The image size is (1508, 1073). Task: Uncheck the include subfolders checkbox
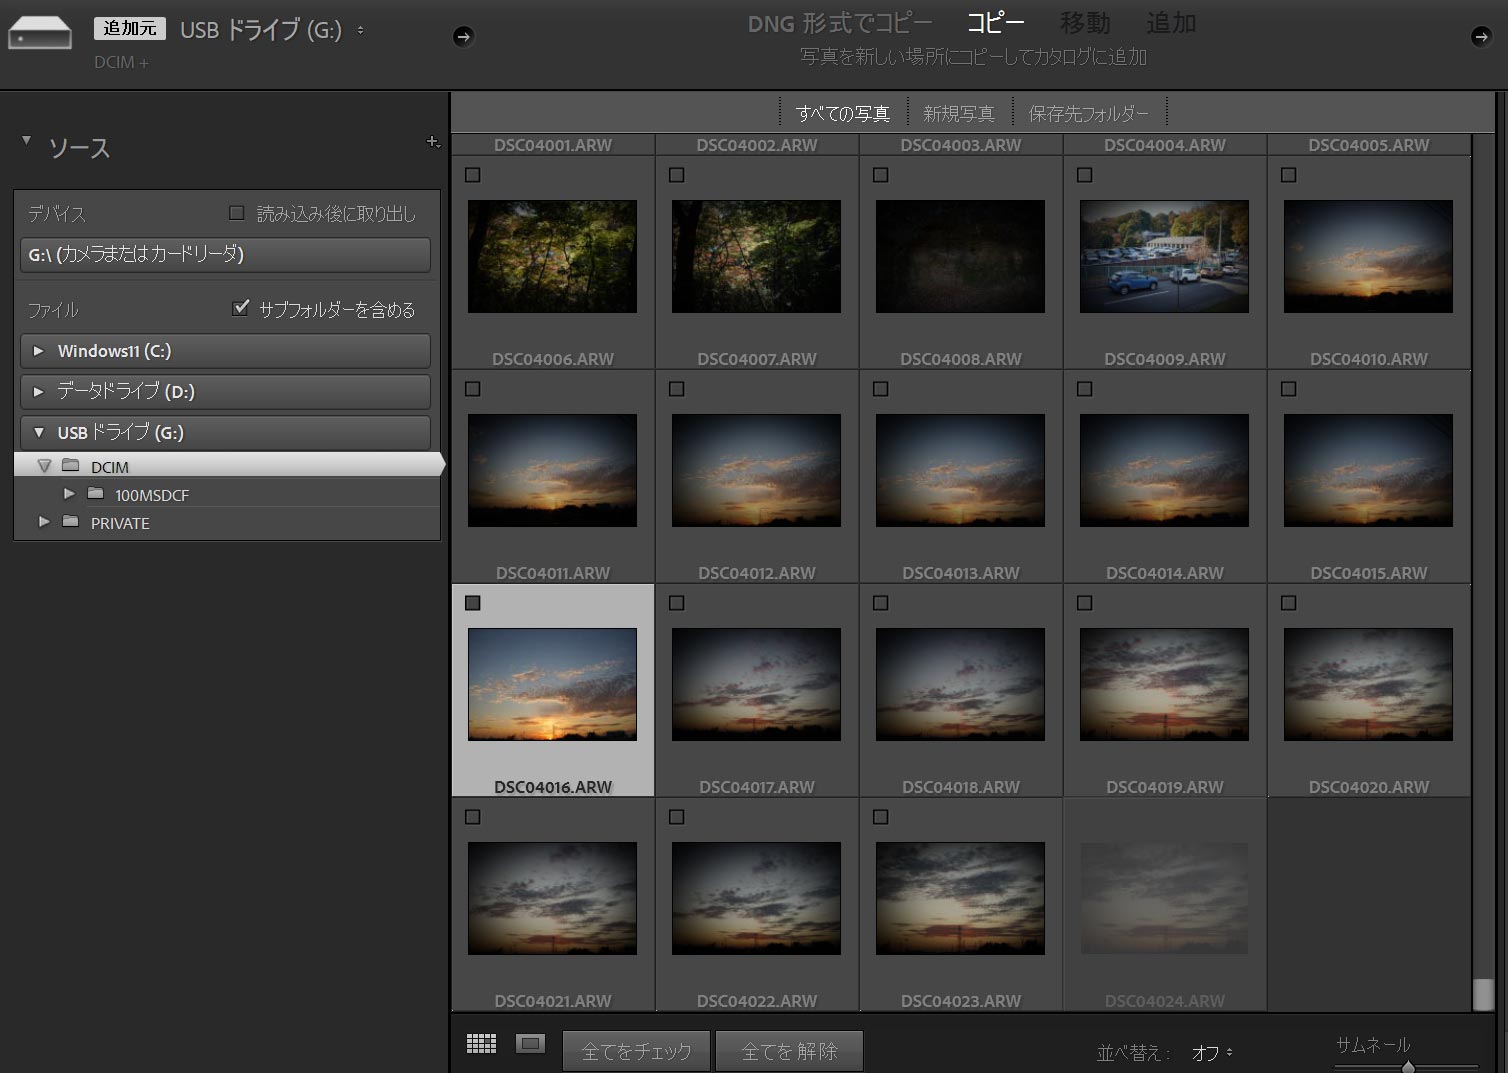pos(240,308)
